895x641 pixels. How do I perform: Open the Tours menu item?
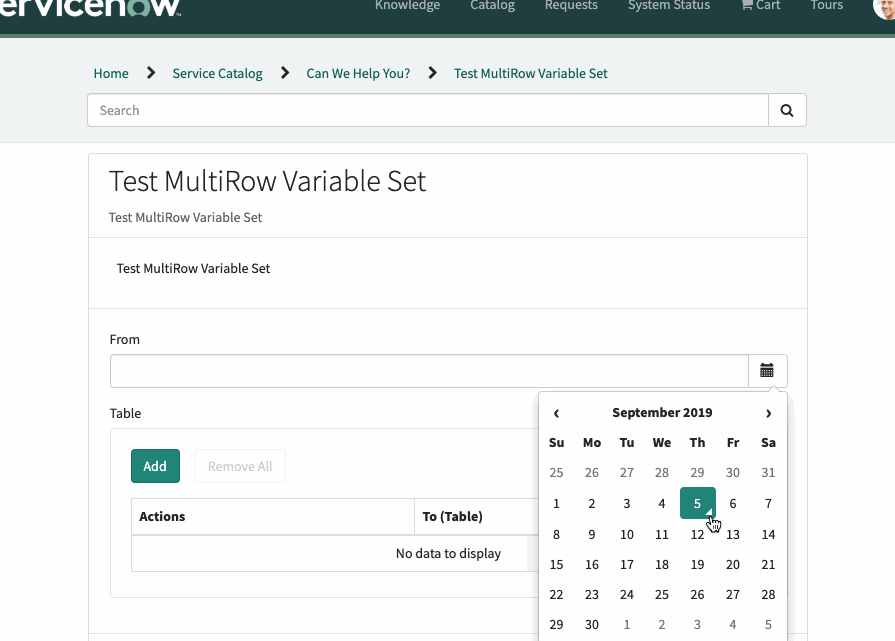pos(826,6)
